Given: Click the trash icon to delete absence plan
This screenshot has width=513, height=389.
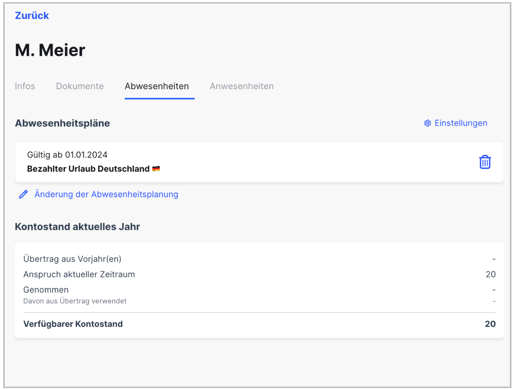Looking at the screenshot, I should click(x=485, y=162).
